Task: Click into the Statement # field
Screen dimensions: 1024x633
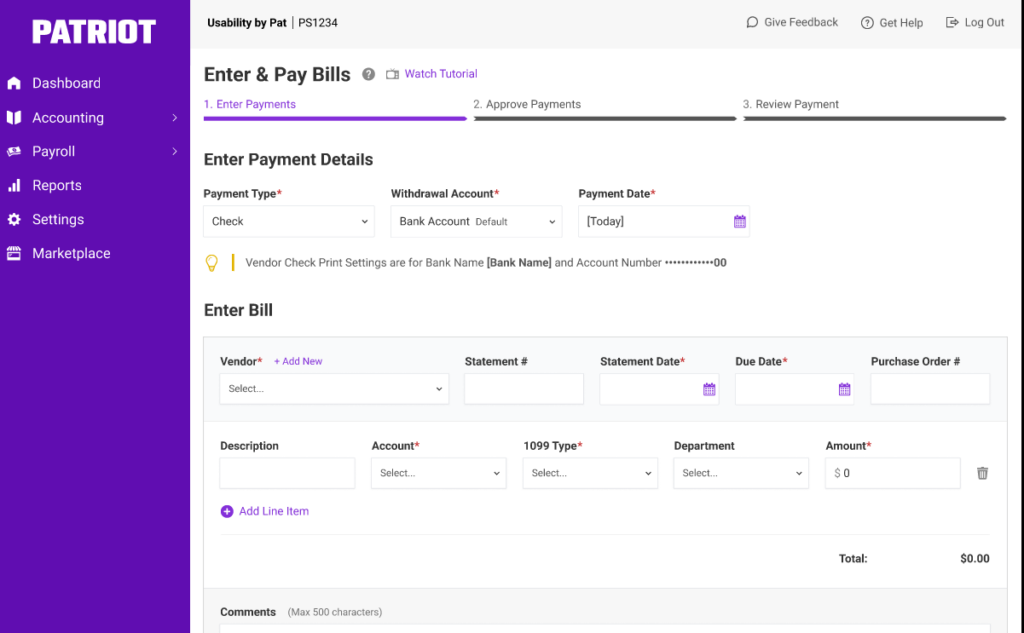Action: [524, 389]
